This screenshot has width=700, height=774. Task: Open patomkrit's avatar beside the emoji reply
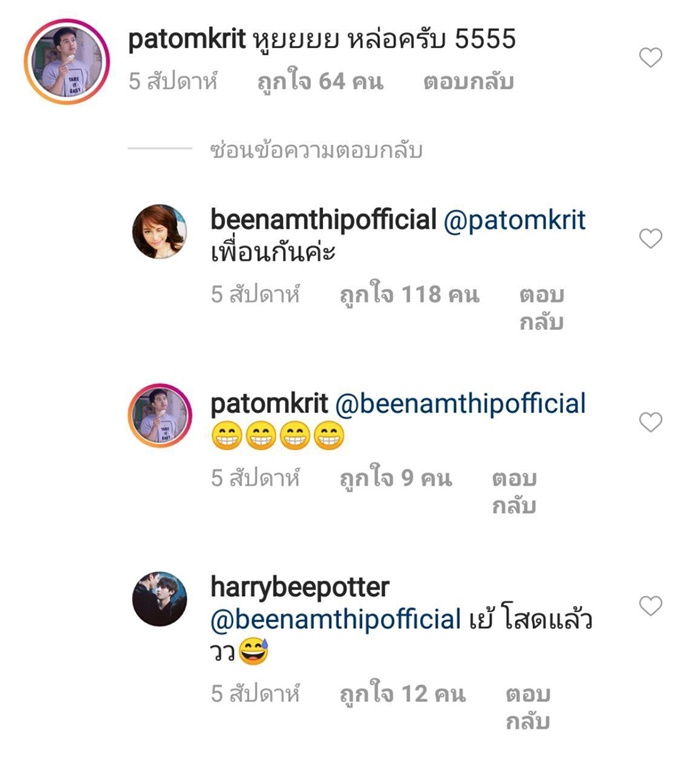(x=160, y=414)
